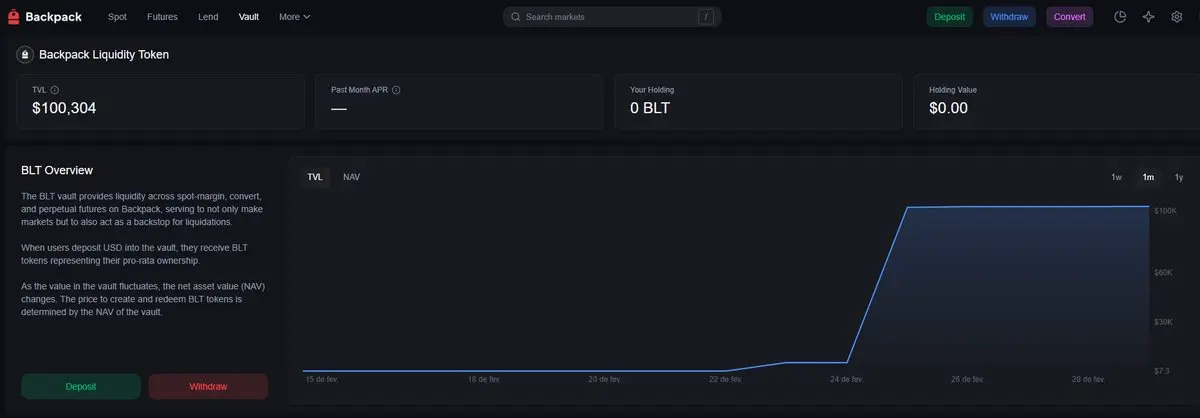Select the Vault nav item
1200x418 pixels.
click(x=248, y=17)
